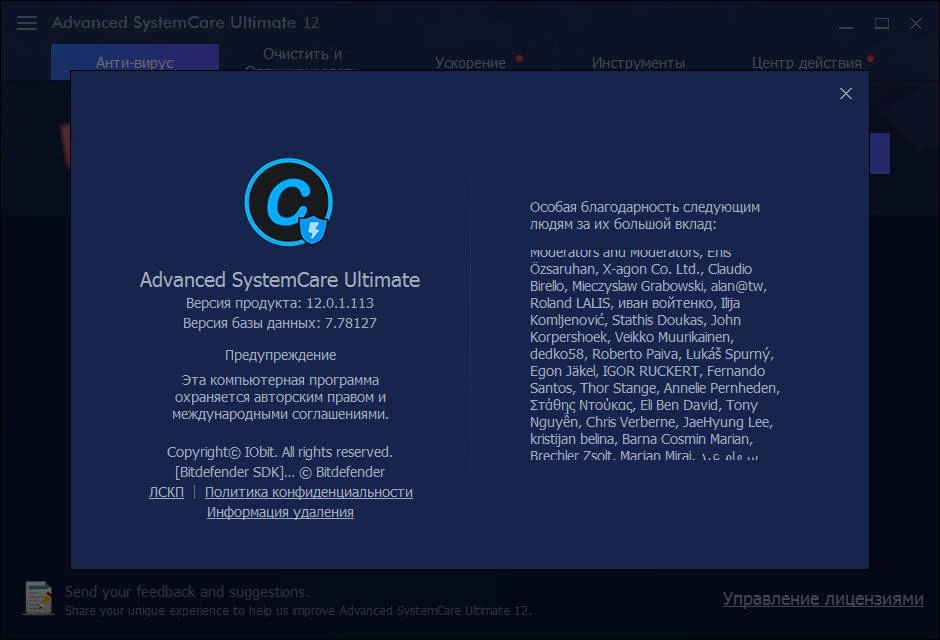Open the Инструменты tab
Image resolution: width=940 pixels, height=640 pixels.
click(x=638, y=63)
